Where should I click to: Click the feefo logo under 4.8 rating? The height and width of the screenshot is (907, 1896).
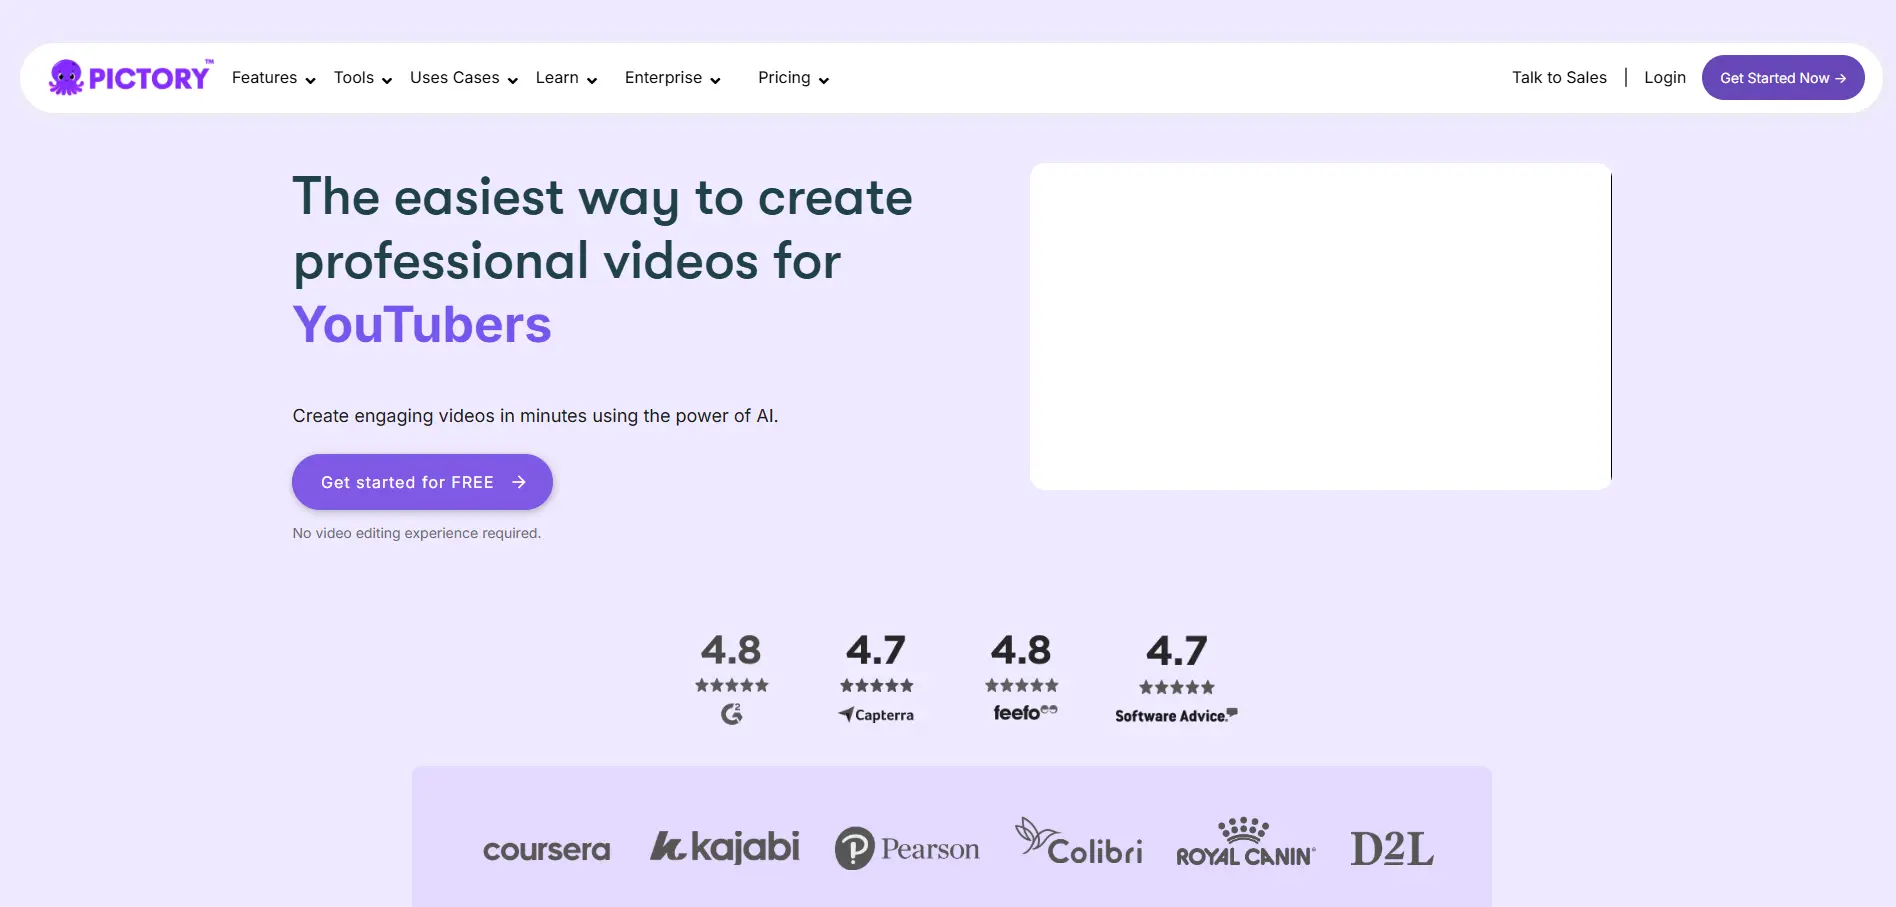click(x=1025, y=712)
